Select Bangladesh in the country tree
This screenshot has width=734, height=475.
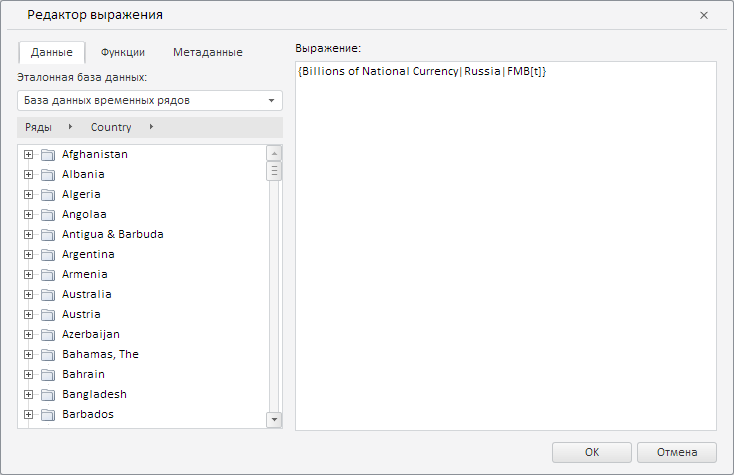(94, 395)
